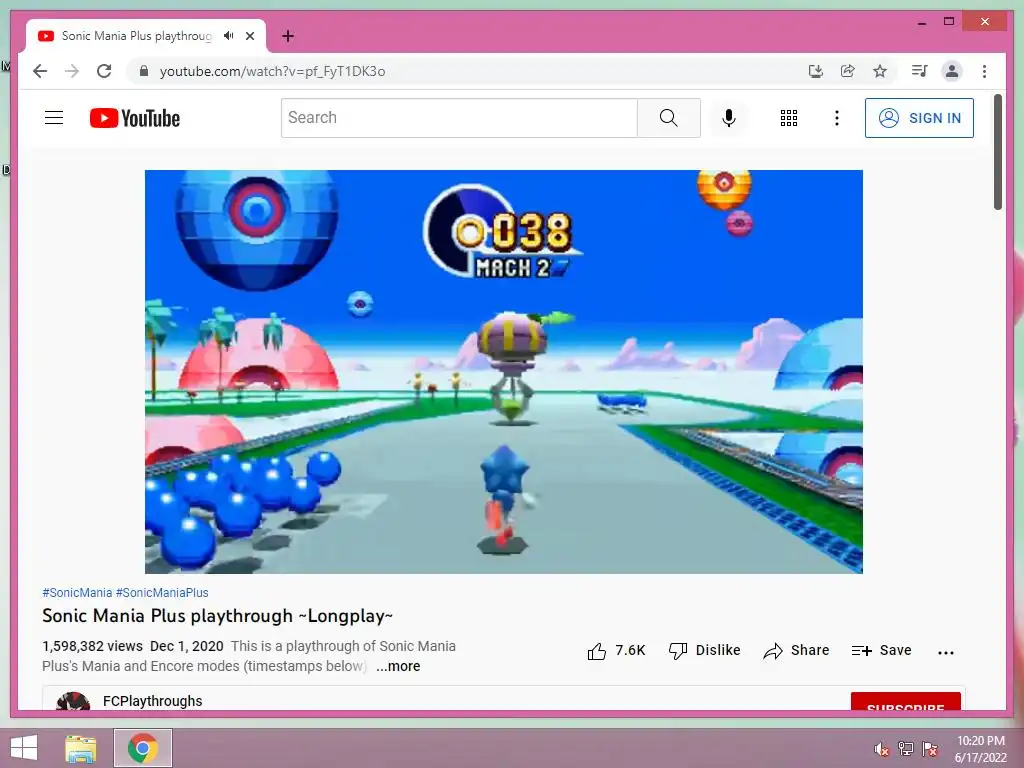Viewport: 1024px width, 768px height.
Task: Open File Explorer from taskbar
Action: click(81, 748)
